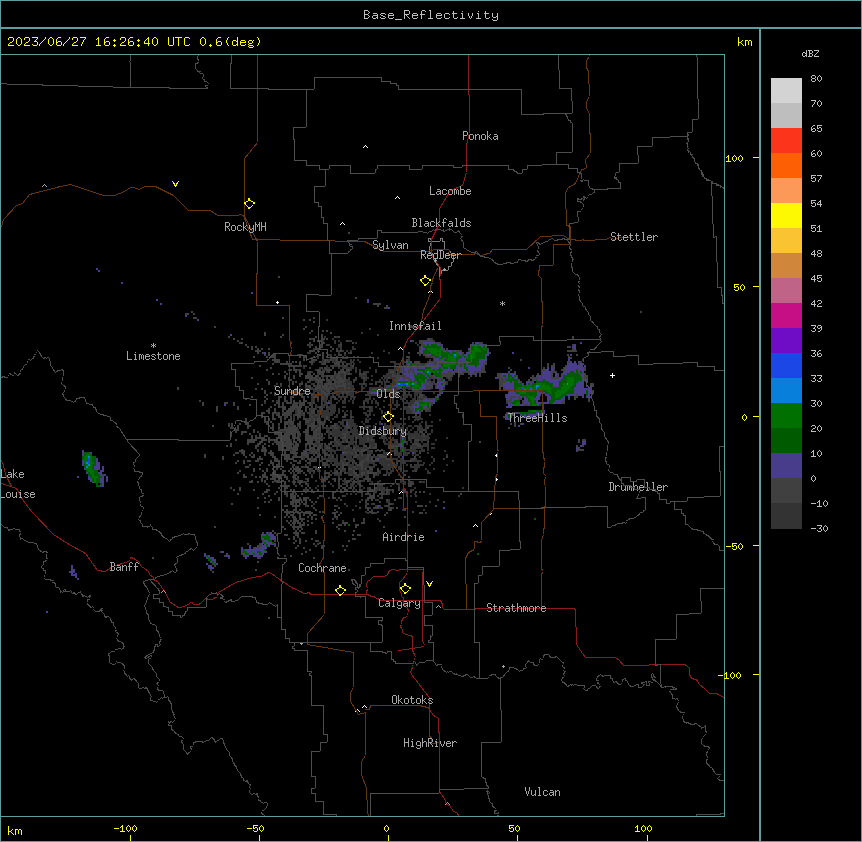Click the RockyMH label
This screenshot has height=842, width=862.
tap(245, 227)
